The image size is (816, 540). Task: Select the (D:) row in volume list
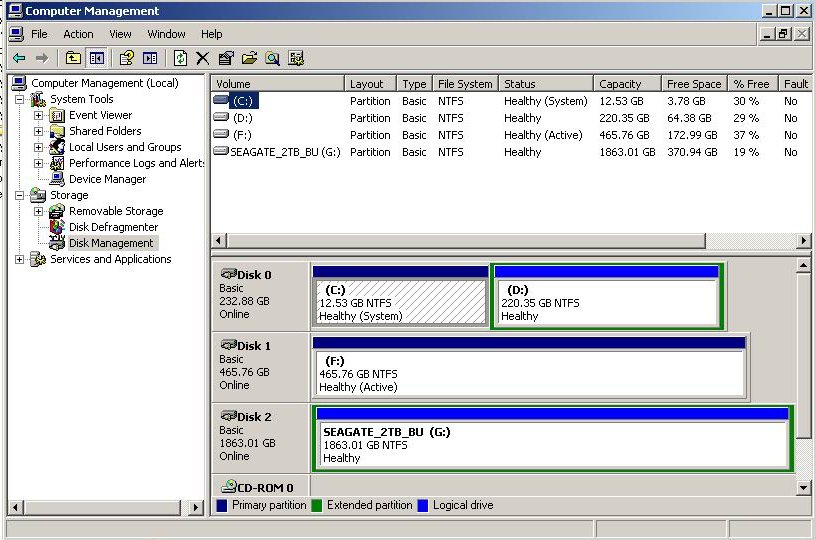point(512,118)
